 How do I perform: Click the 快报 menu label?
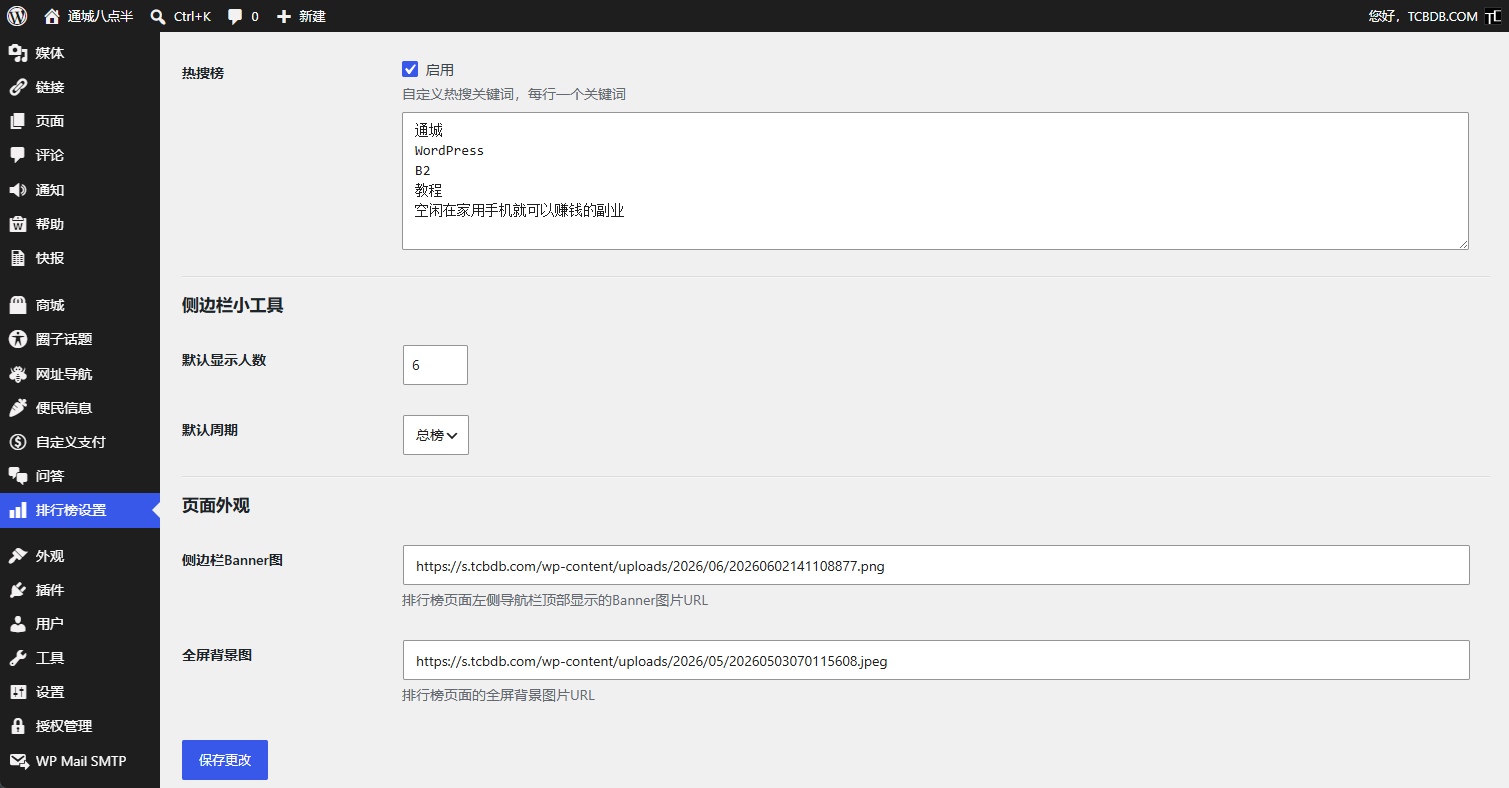click(x=50, y=258)
